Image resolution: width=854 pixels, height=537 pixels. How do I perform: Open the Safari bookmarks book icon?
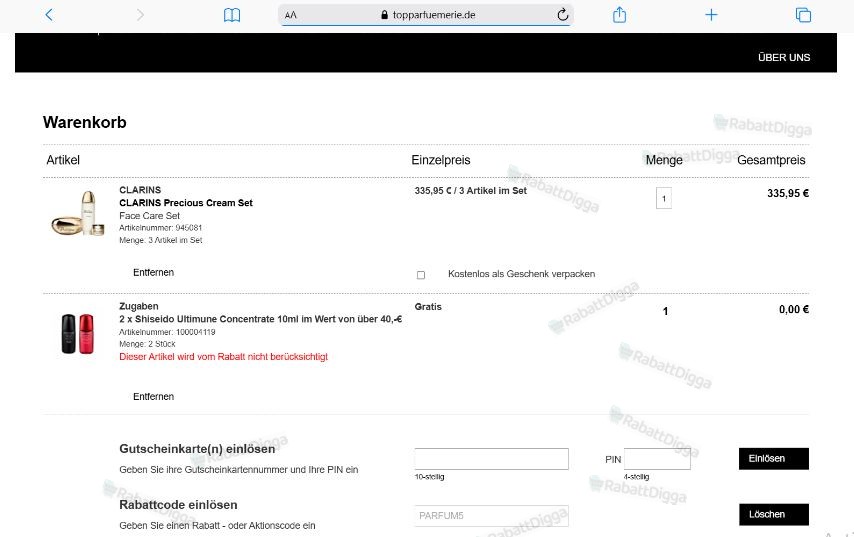pyautogui.click(x=232, y=15)
